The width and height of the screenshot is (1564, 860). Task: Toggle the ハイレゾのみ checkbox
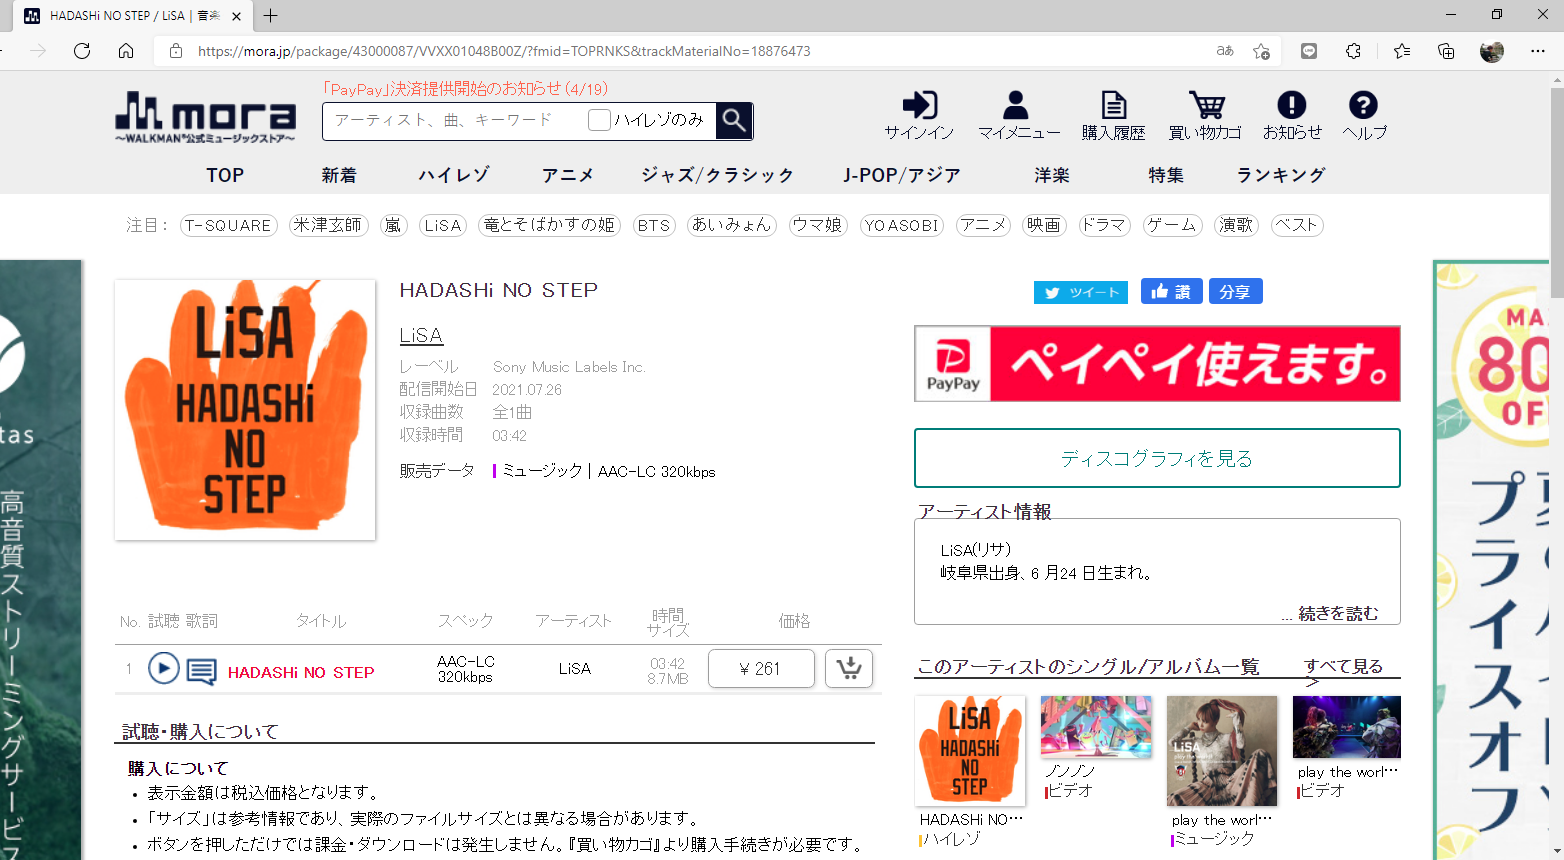coord(600,120)
